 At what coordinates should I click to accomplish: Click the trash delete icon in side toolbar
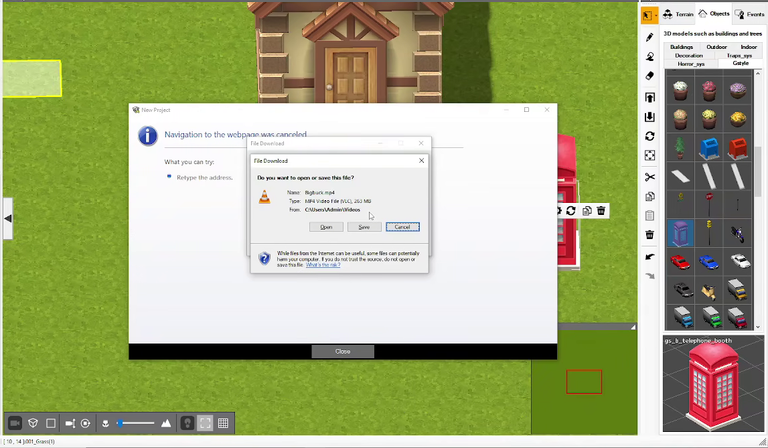coord(649,235)
